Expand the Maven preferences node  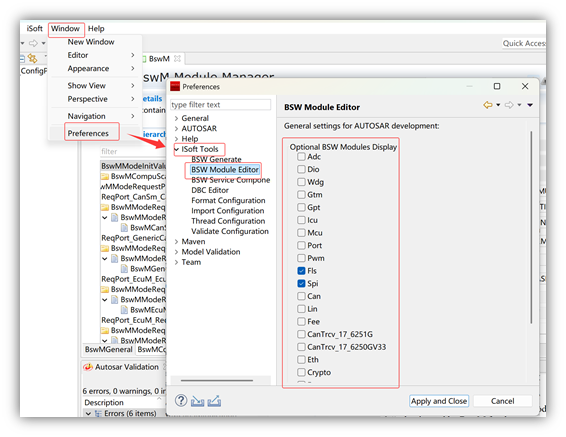pyautogui.click(x=177, y=241)
